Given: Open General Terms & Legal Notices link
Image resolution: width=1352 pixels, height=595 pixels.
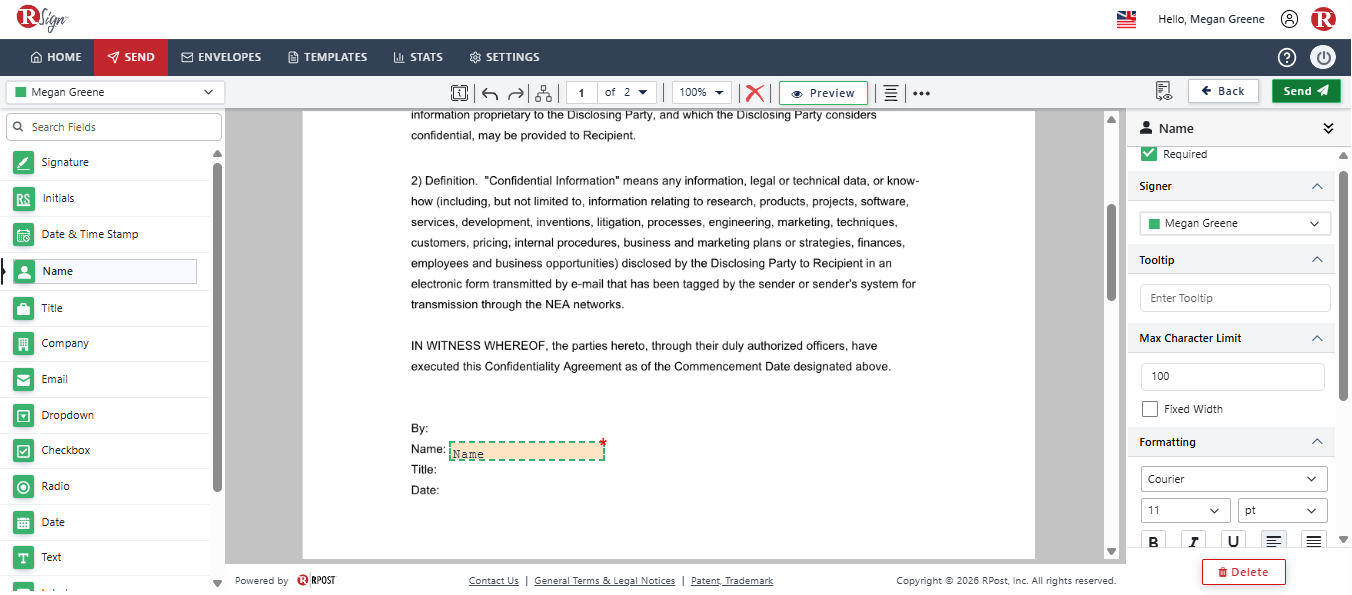Looking at the screenshot, I should (604, 581).
